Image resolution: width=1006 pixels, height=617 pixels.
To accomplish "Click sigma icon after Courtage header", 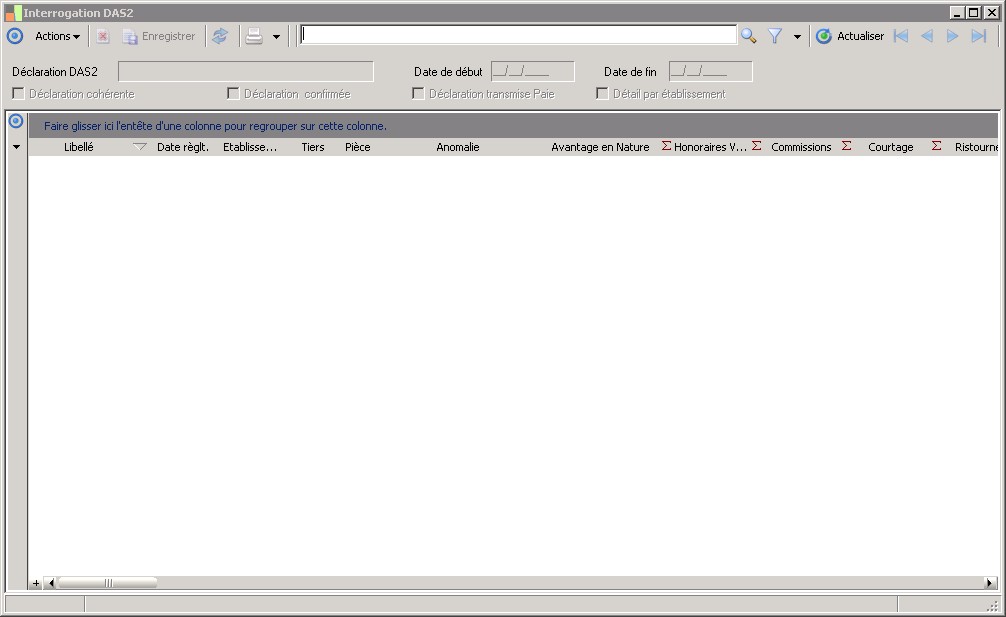I will click(936, 146).
